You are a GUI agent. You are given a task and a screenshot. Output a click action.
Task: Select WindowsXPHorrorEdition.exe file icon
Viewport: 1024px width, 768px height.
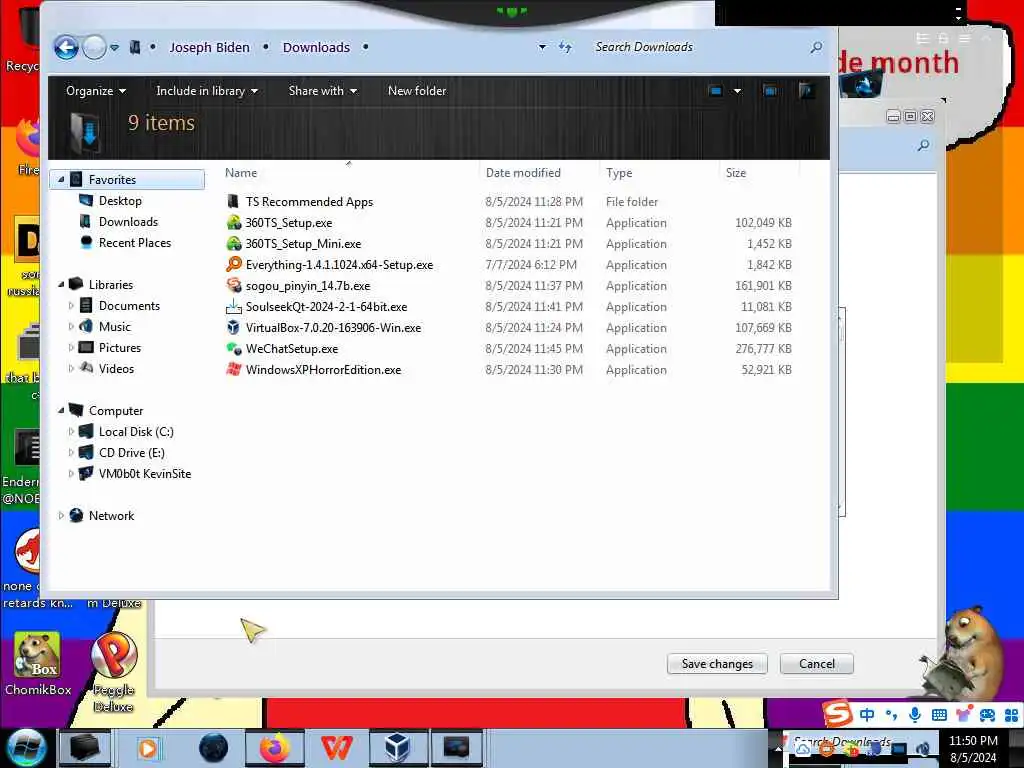pyautogui.click(x=233, y=369)
